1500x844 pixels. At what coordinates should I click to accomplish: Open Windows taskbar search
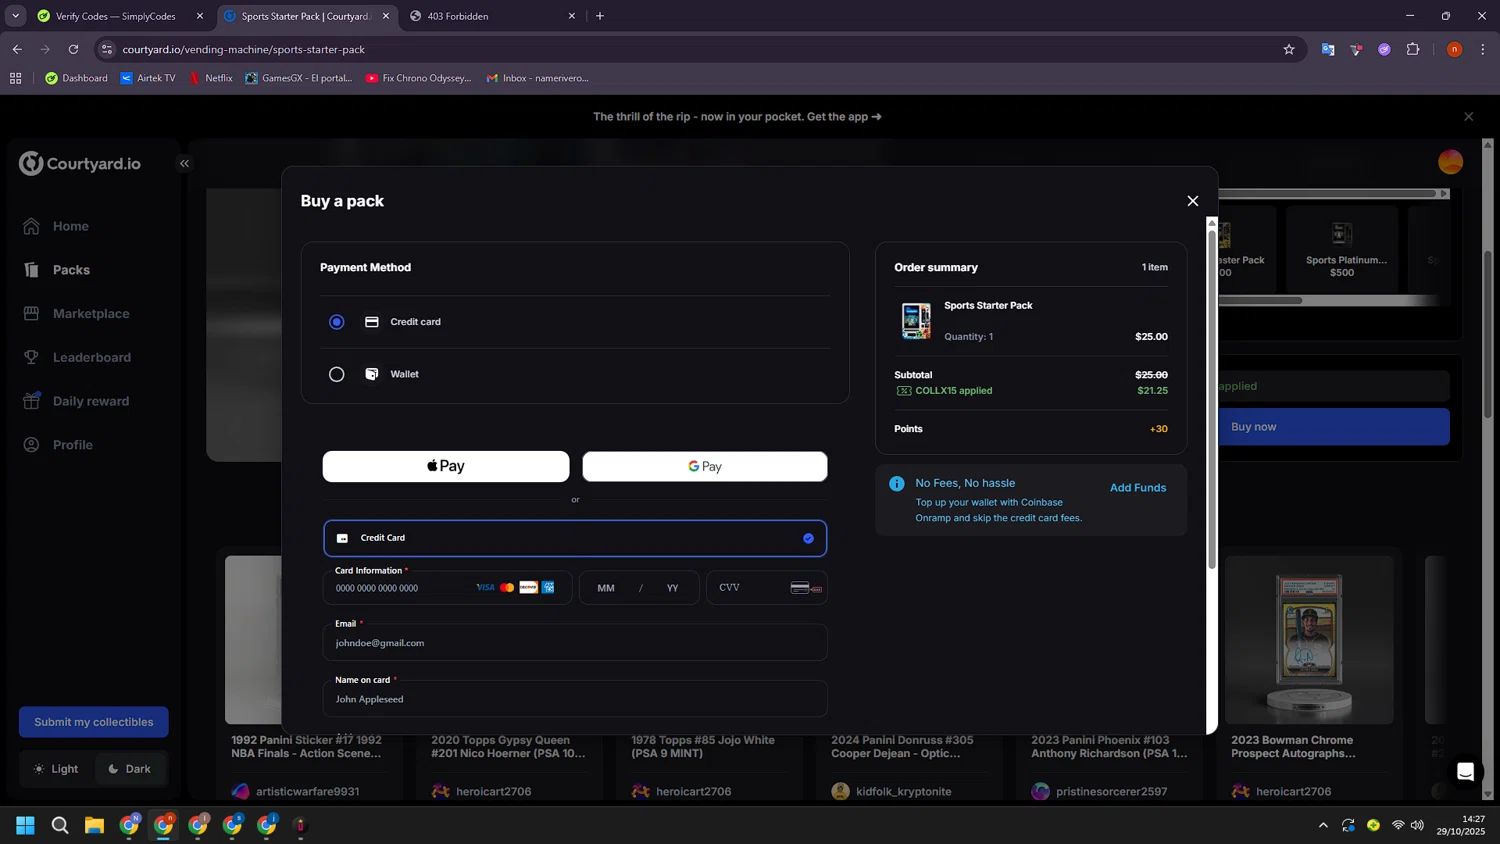pos(60,825)
